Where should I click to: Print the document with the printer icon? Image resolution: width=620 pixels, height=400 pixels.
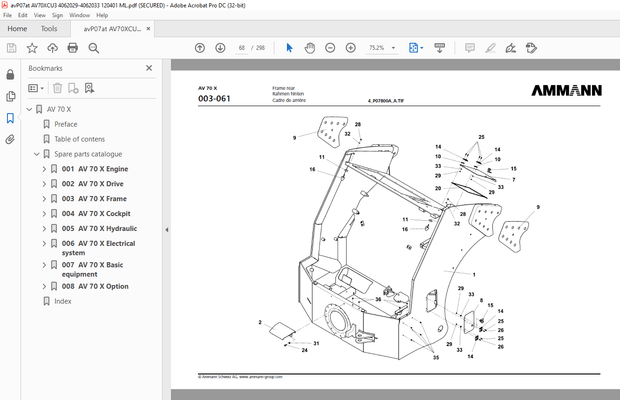73,48
